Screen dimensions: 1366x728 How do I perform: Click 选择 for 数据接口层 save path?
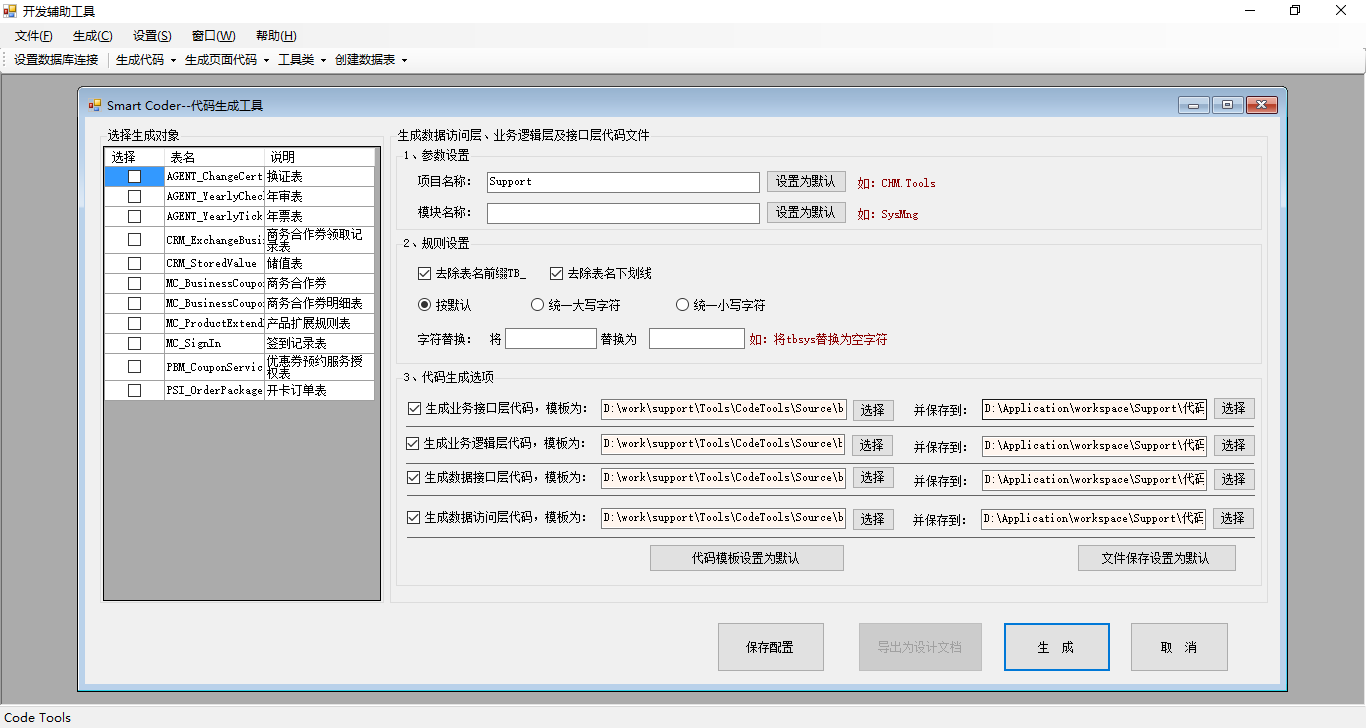tap(1234, 479)
